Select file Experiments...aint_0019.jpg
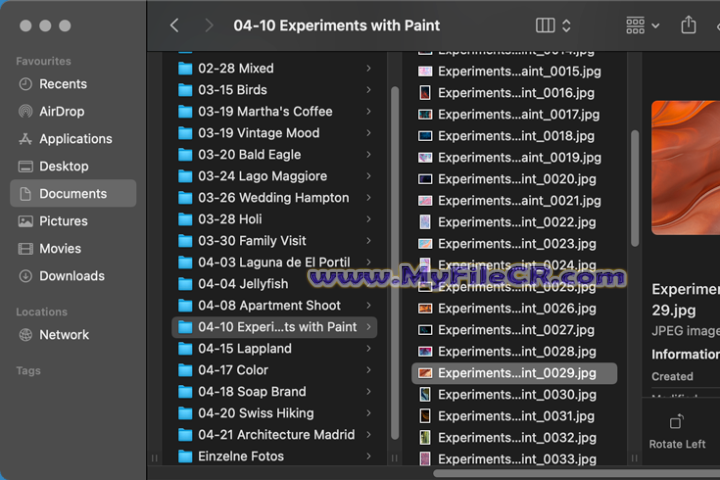This screenshot has width=720, height=480. [514, 158]
